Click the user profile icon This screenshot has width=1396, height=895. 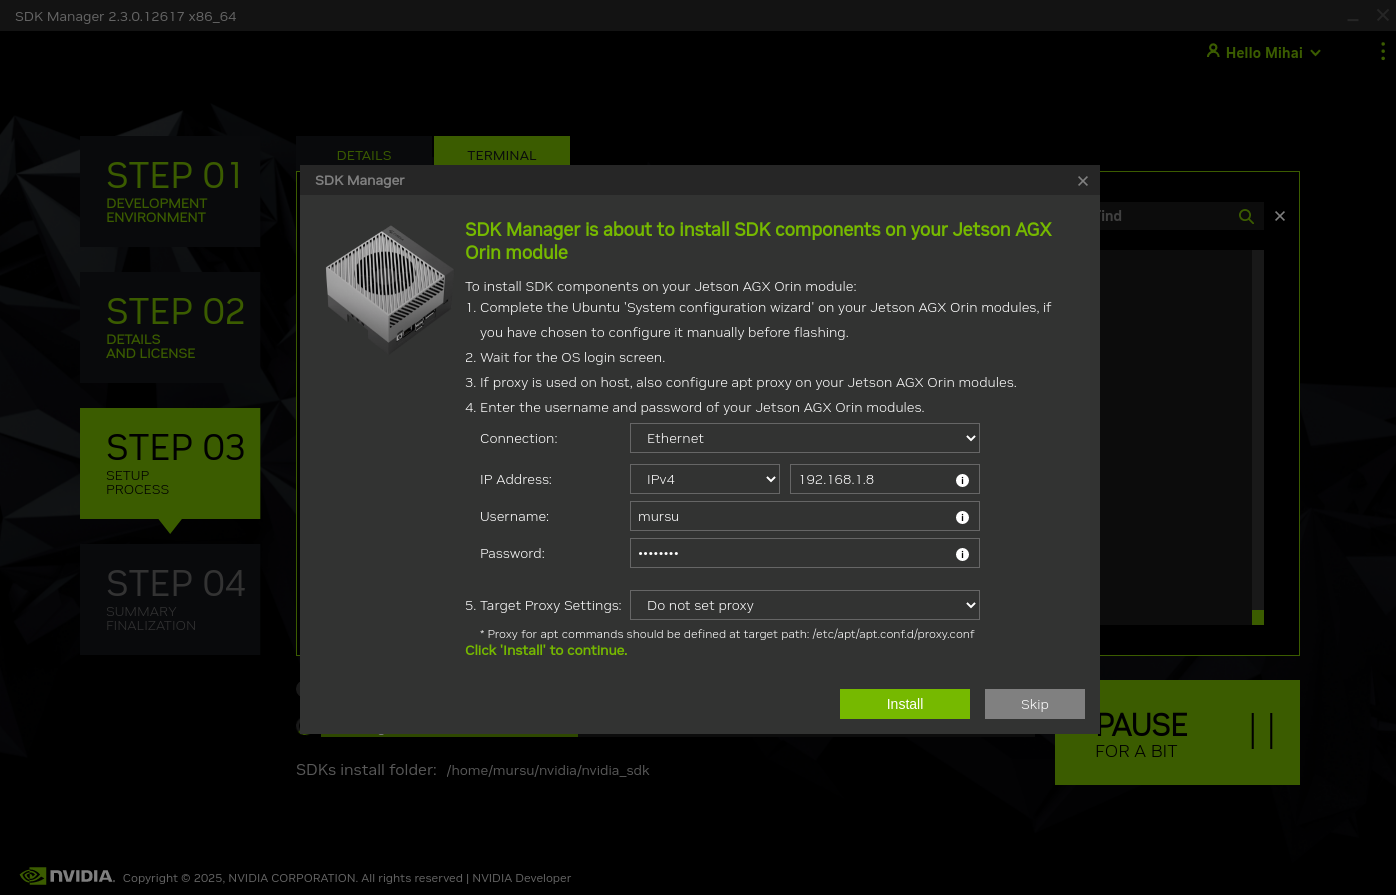[x=1213, y=51]
